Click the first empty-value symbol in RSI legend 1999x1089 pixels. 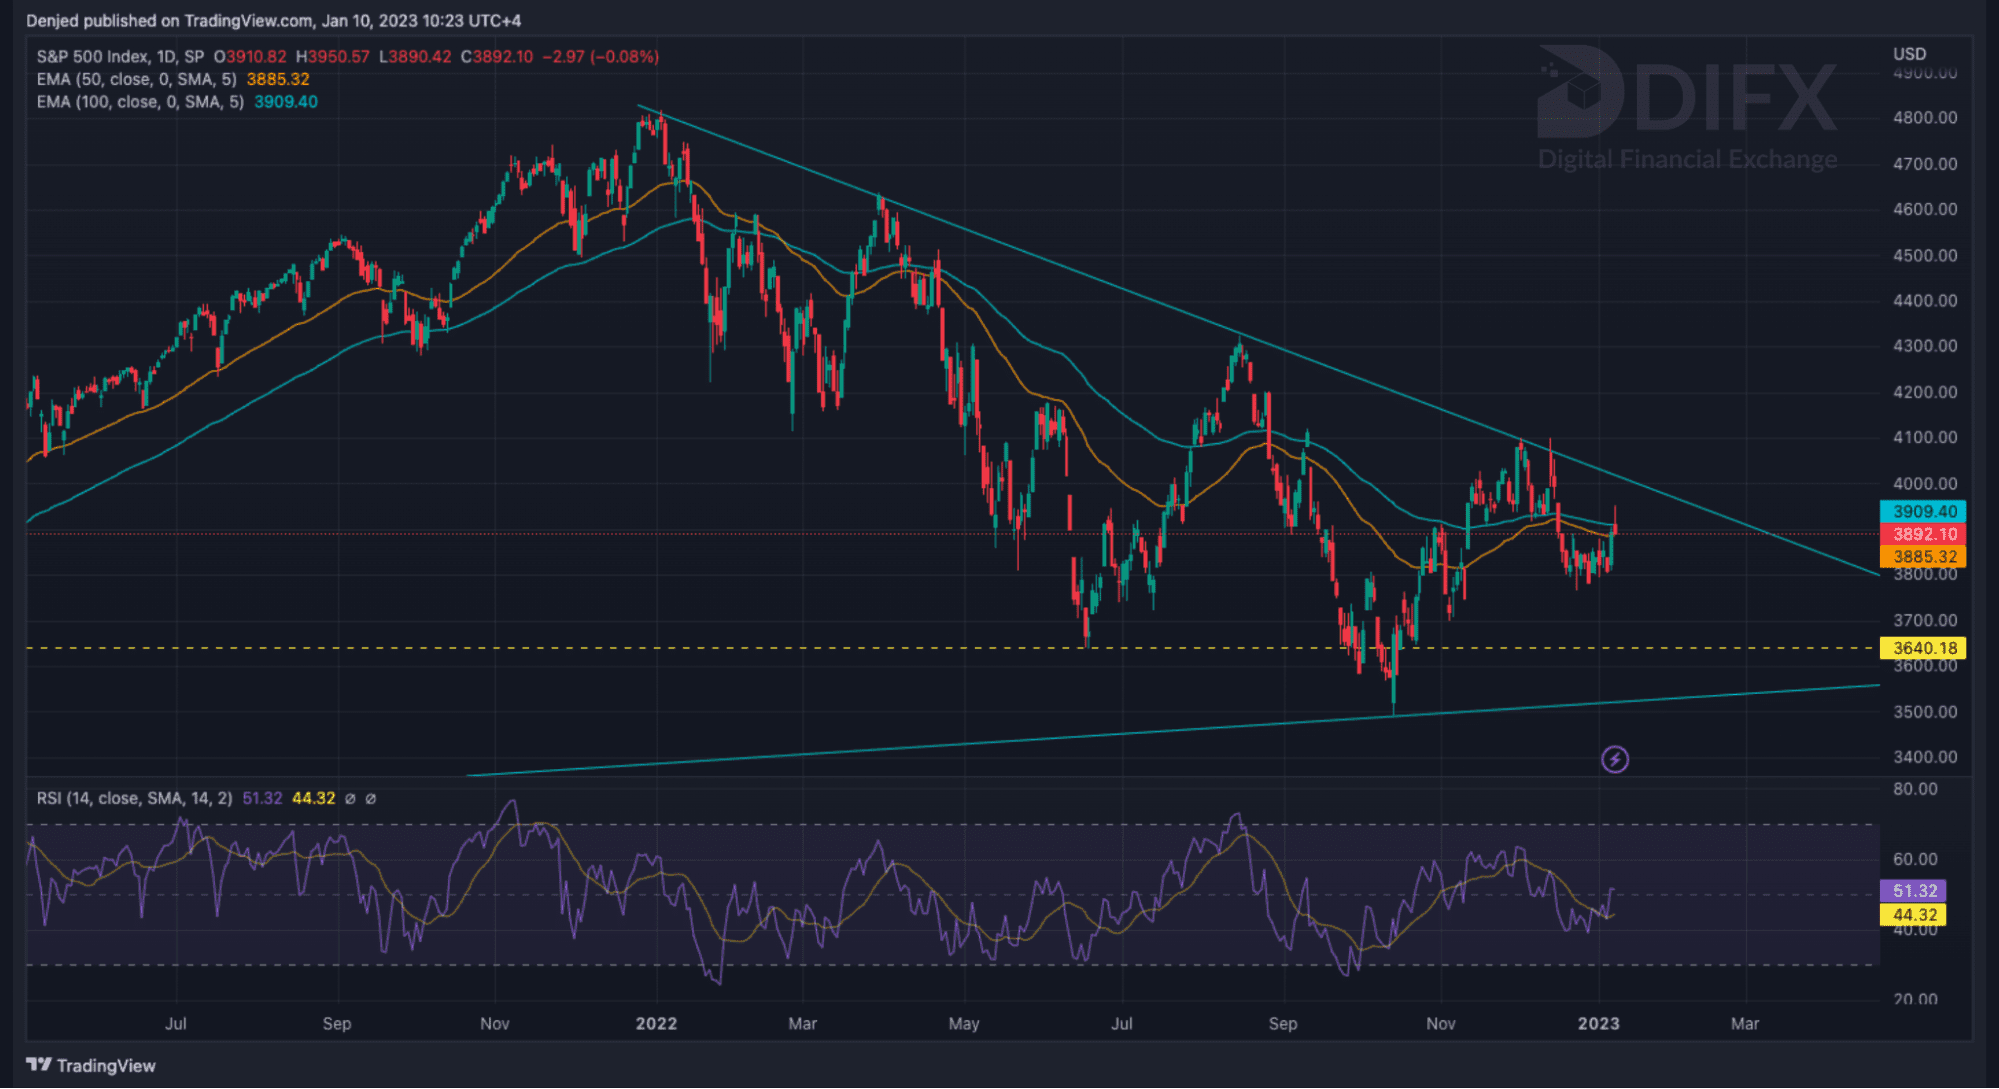click(350, 799)
